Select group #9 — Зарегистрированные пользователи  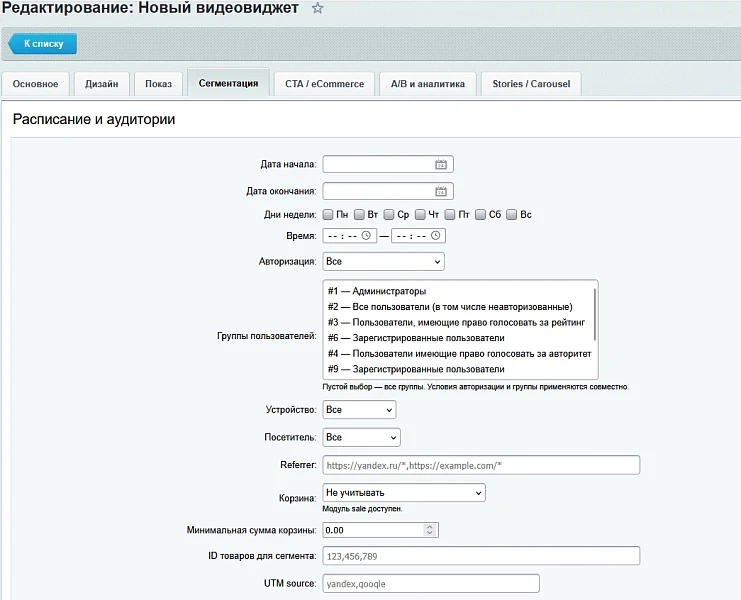click(458, 369)
